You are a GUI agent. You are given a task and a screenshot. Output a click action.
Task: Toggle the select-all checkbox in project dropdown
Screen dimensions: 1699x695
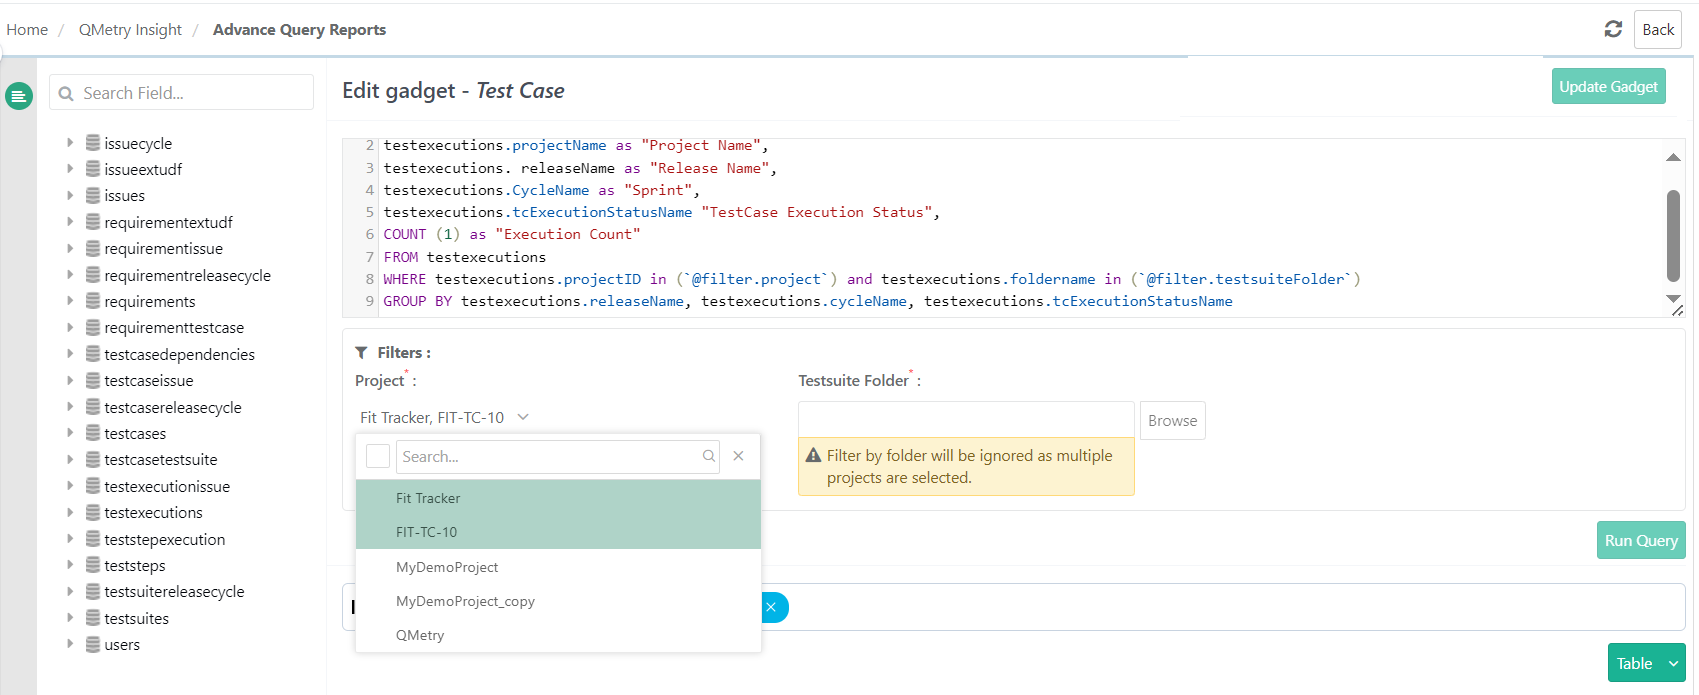click(x=378, y=456)
